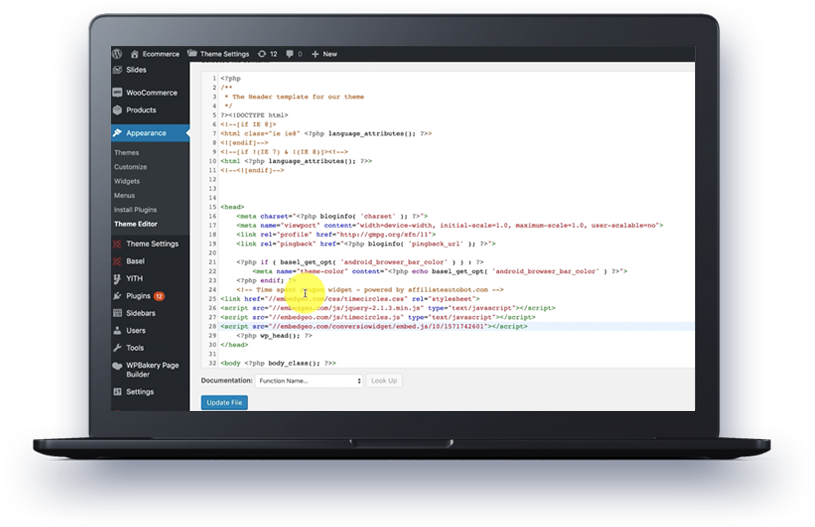Click Ecommerce site name link

161,54
